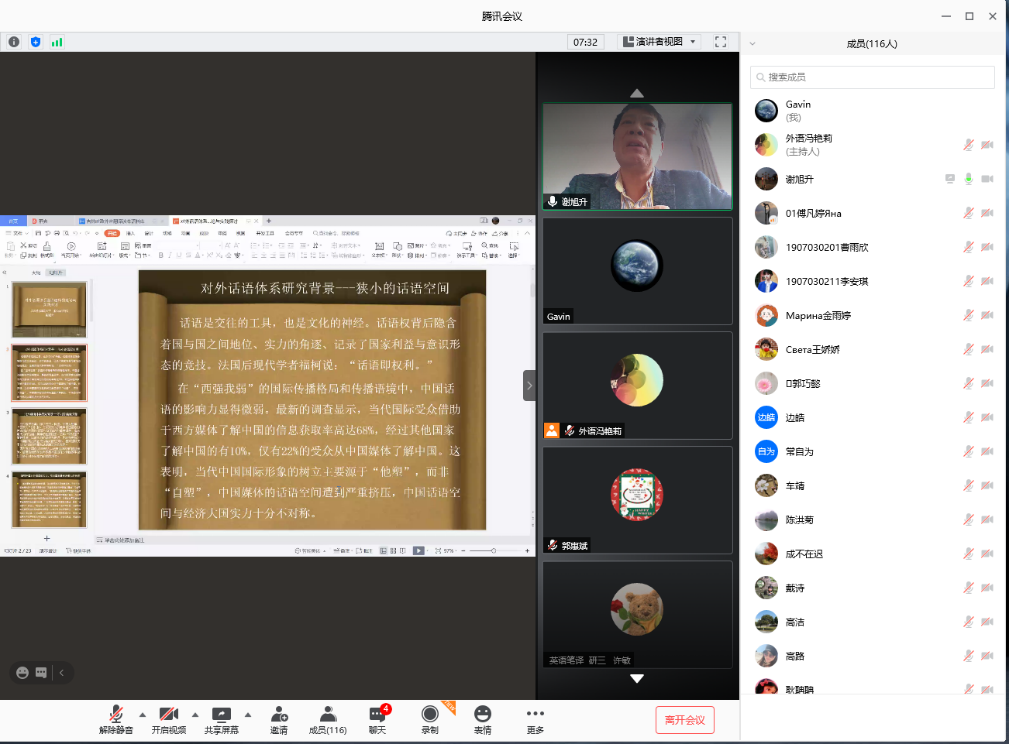1009x744 pixels.
Task: Open audio options arrow next to unmute
Action: tap(142, 714)
